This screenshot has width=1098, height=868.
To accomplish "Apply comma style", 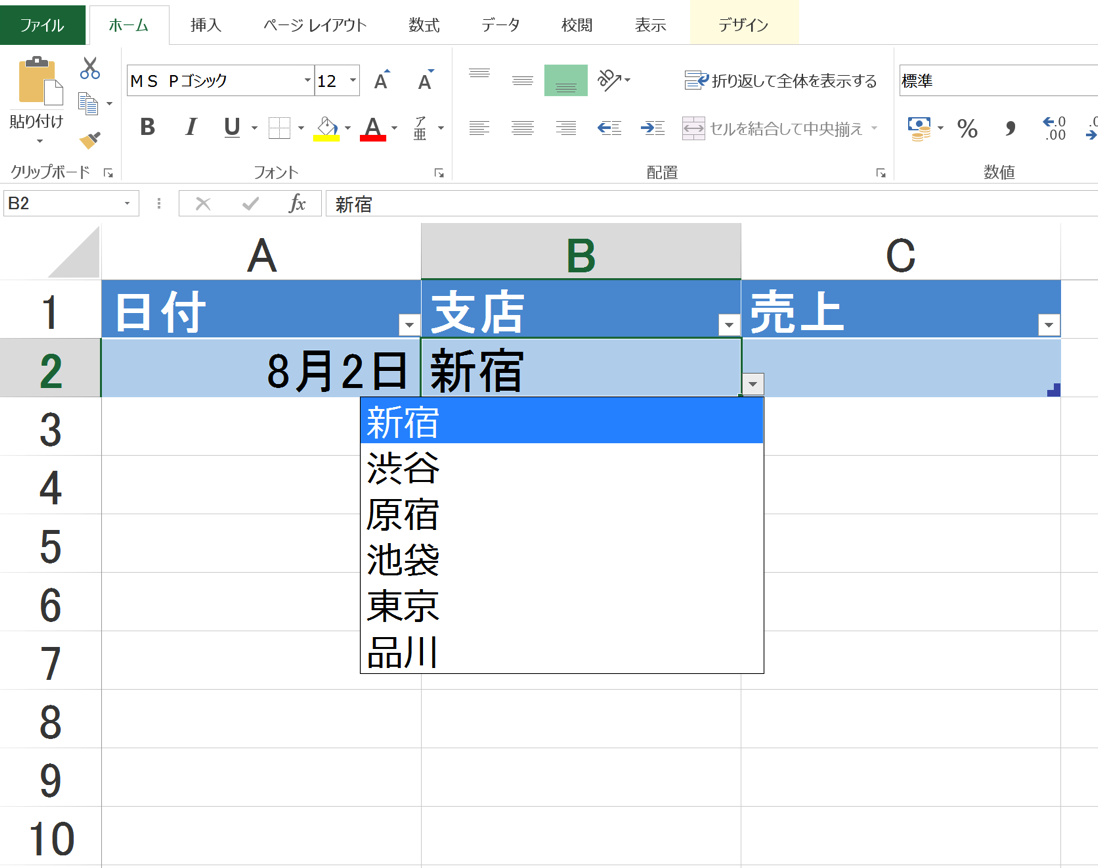I will click(x=1010, y=129).
